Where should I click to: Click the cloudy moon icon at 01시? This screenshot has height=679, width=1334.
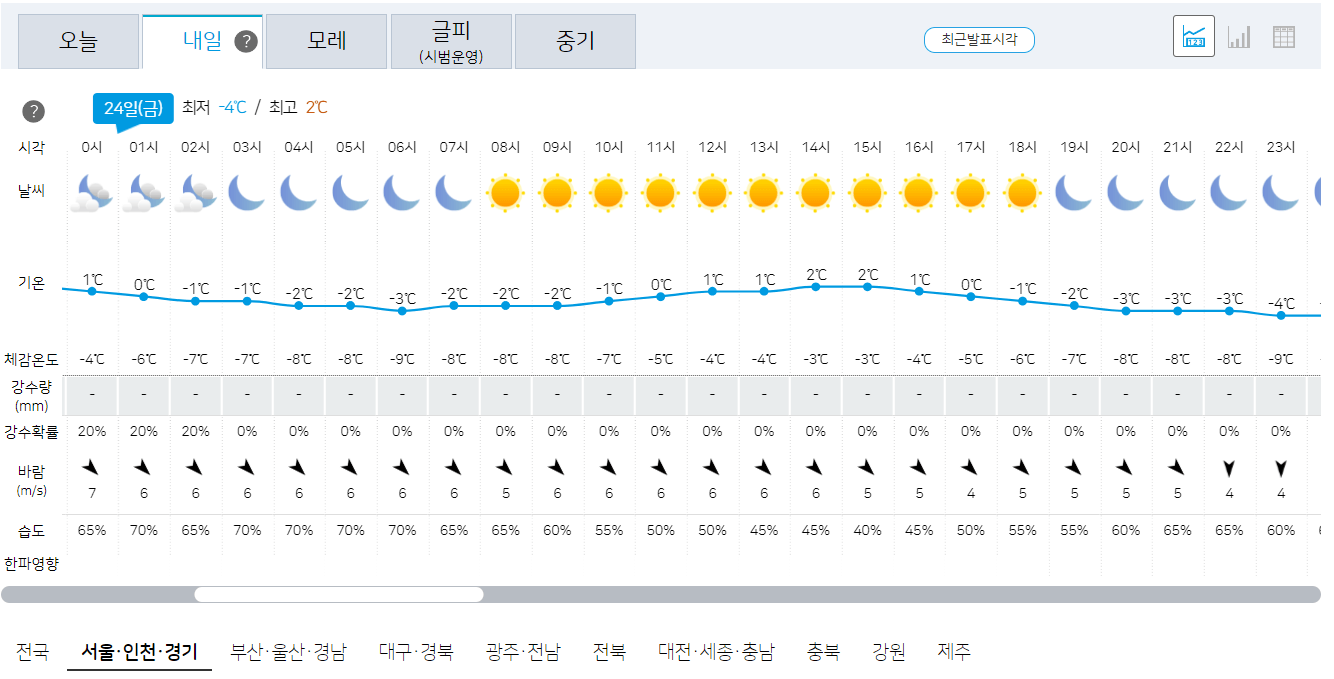(x=143, y=191)
